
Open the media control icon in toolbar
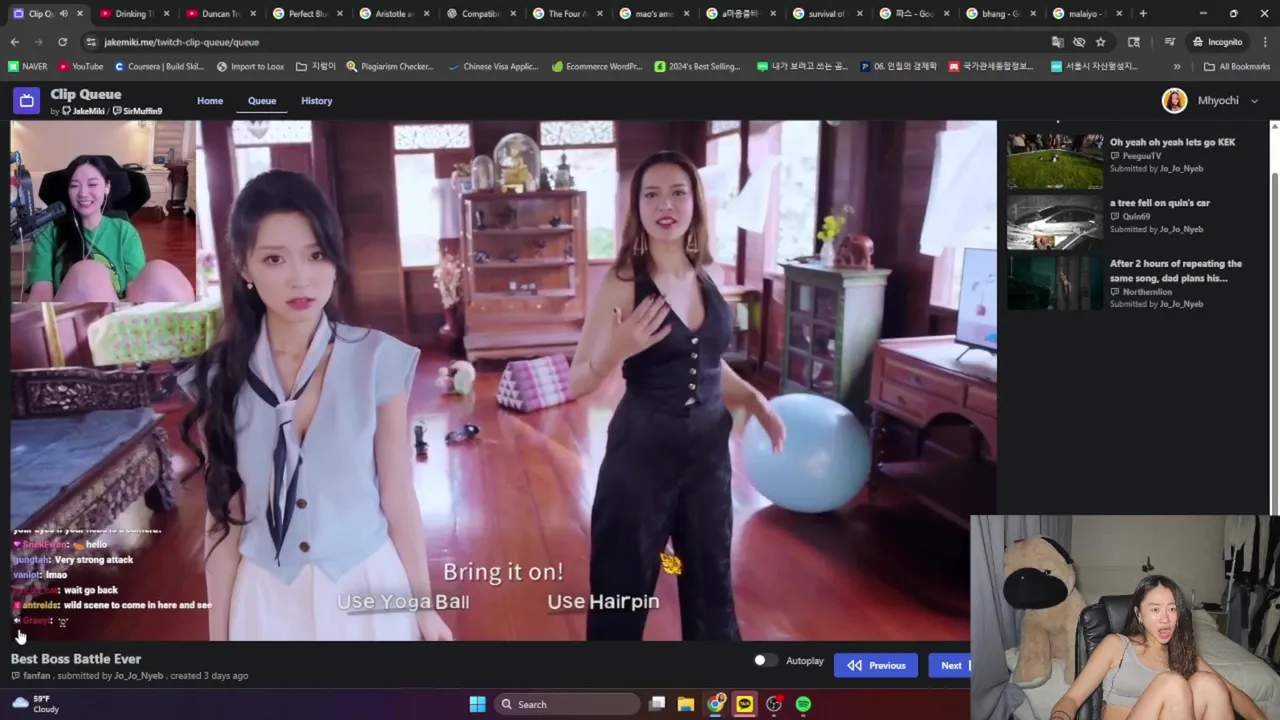click(1169, 42)
